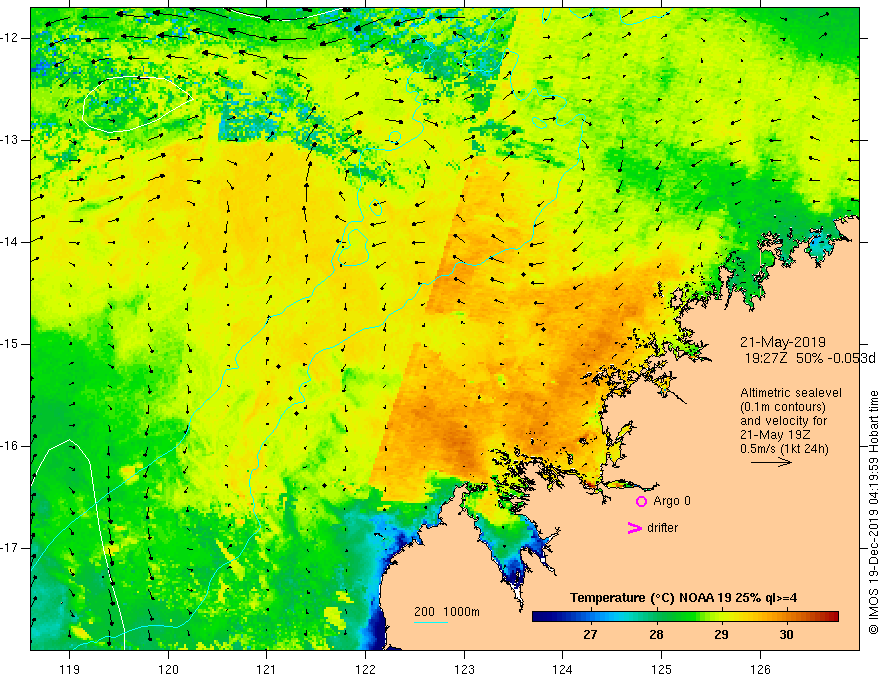Click latitude axis label -15
The height and width of the screenshot is (680, 880).
coord(11,344)
